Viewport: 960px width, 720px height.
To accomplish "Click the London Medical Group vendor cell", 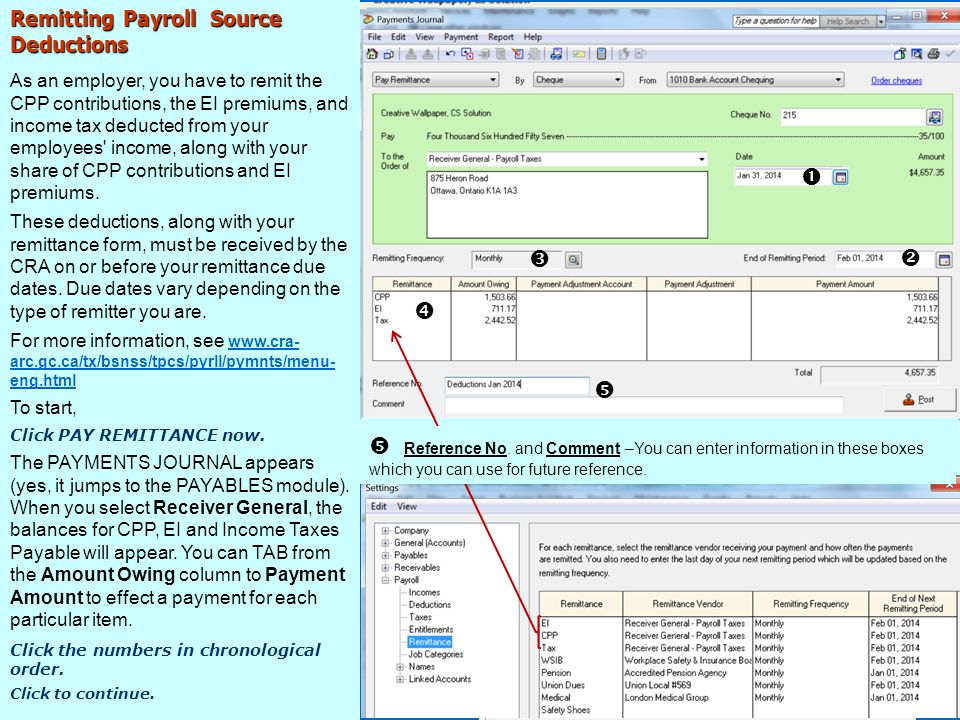I will tap(688, 697).
